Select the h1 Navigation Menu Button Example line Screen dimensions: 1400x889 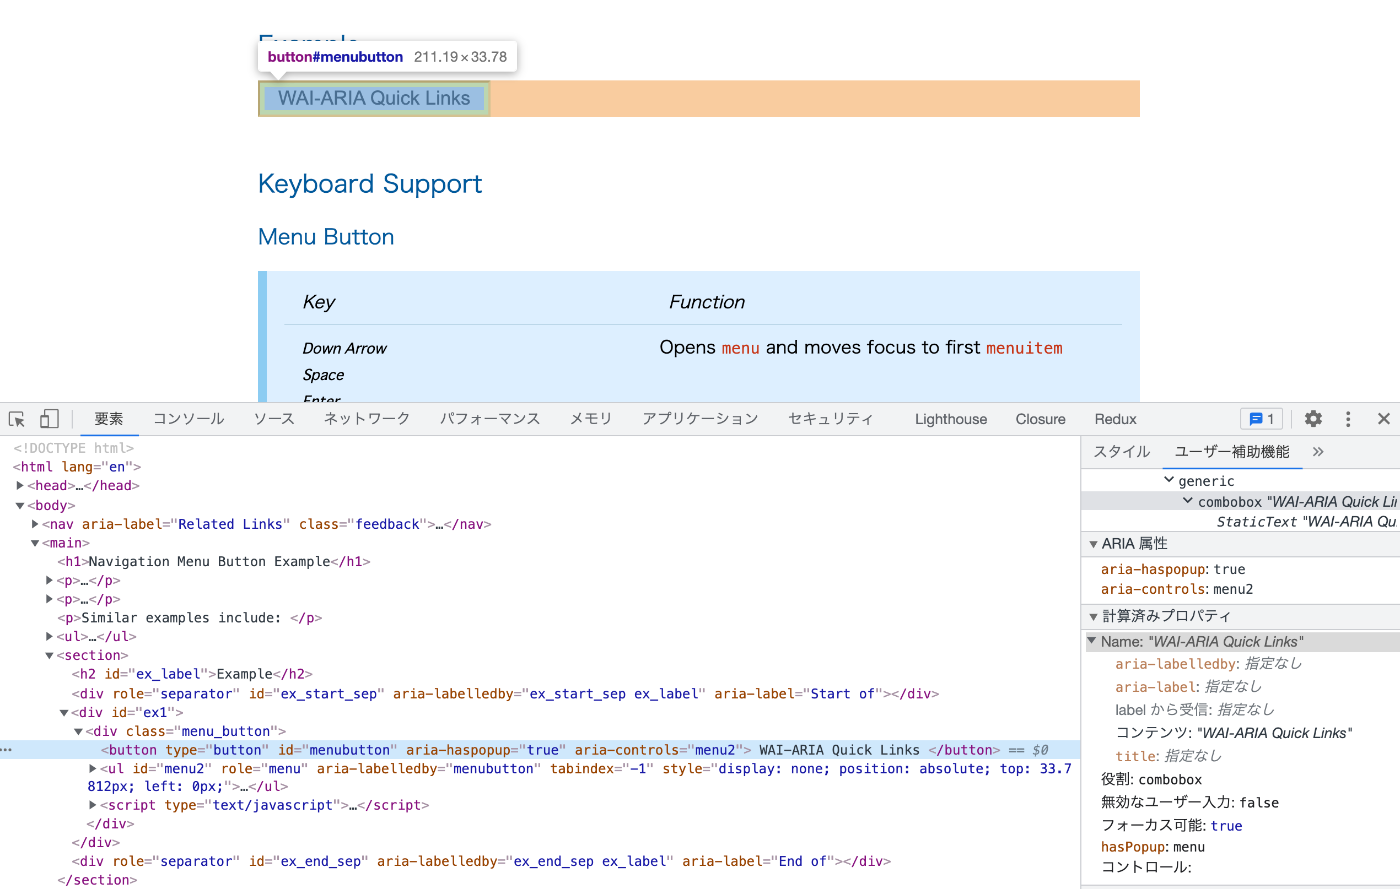[214, 562]
